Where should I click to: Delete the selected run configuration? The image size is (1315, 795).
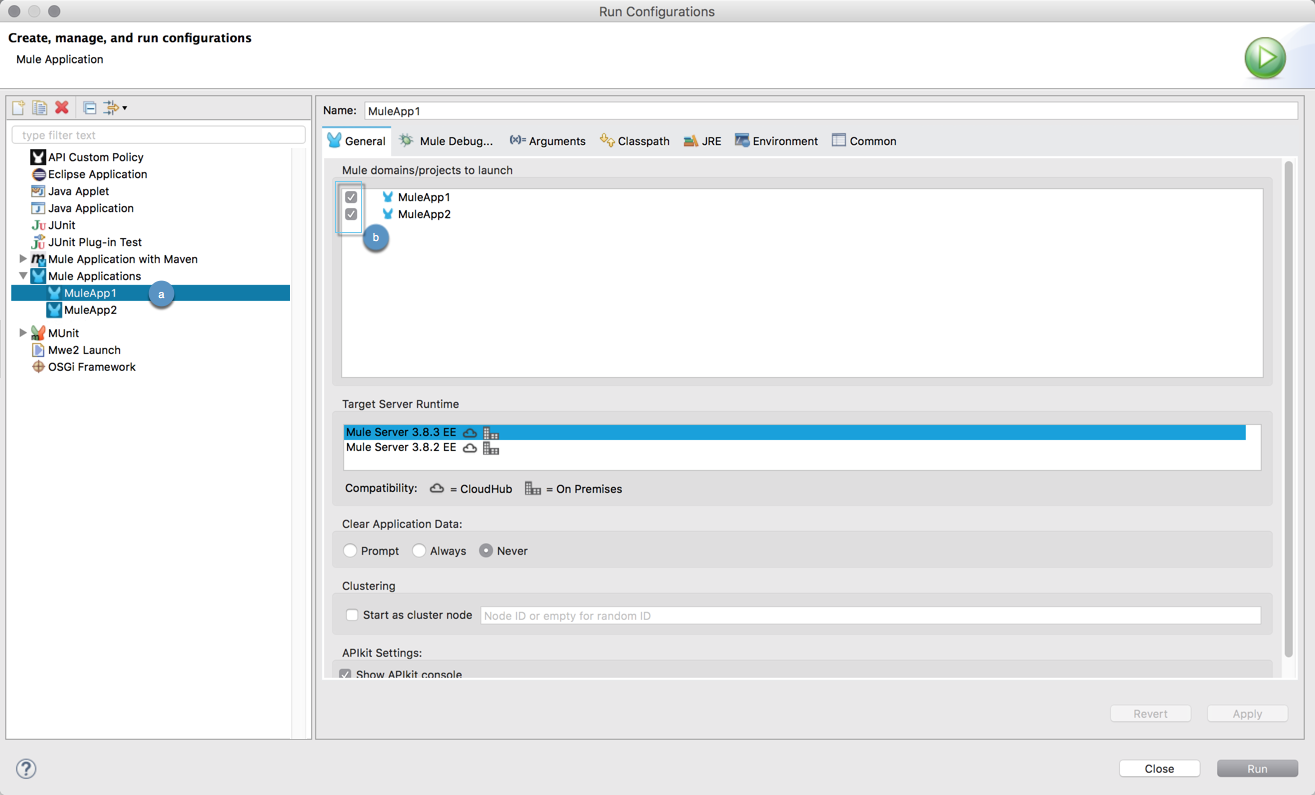(x=59, y=107)
